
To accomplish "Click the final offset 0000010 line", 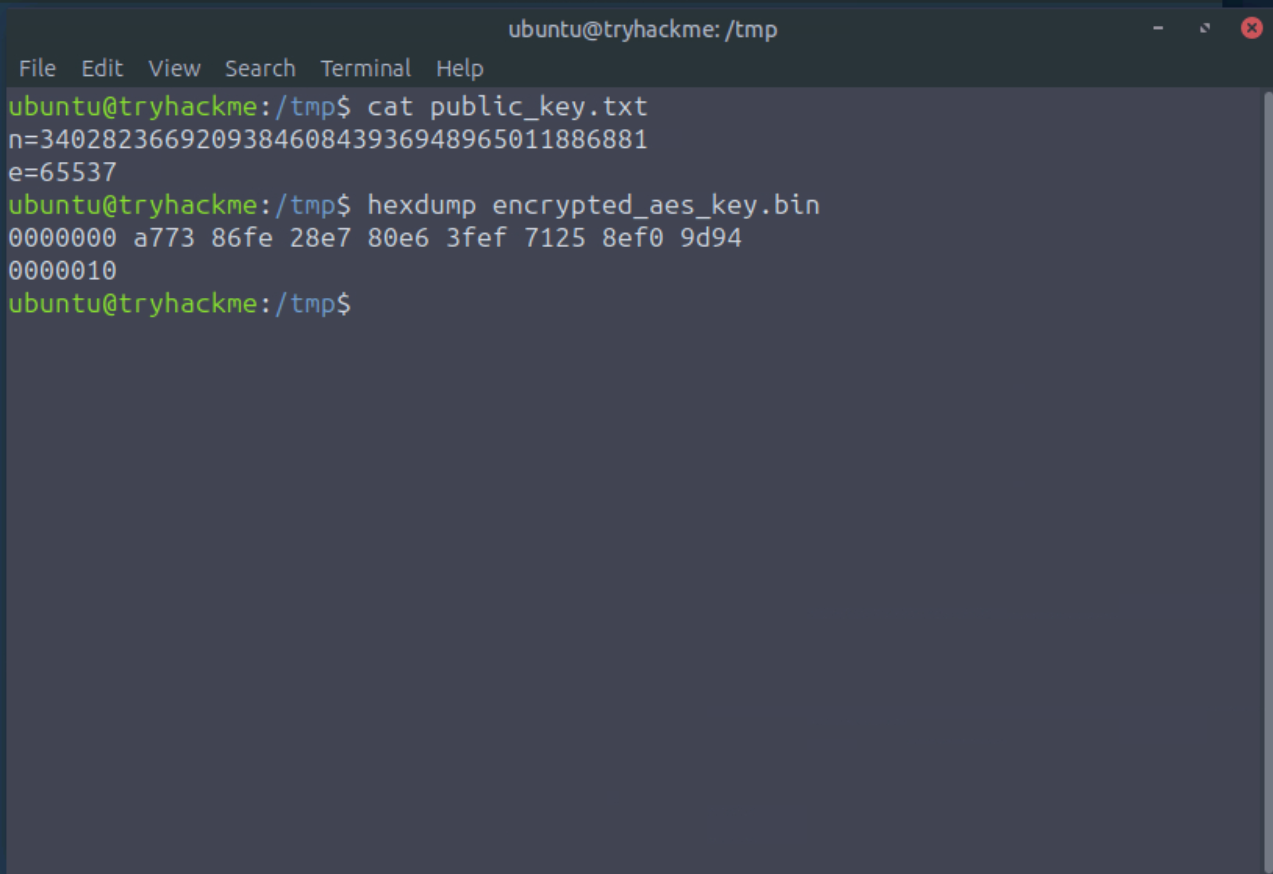I will click(x=63, y=270).
